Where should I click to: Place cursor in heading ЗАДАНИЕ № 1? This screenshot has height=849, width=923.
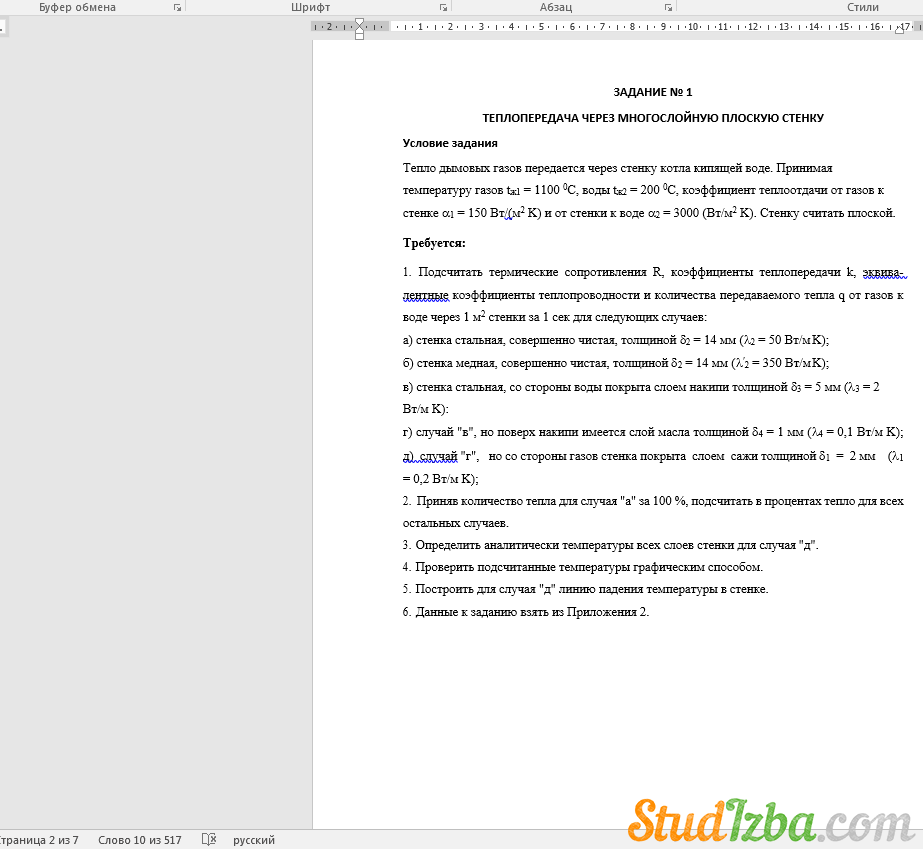(x=653, y=92)
